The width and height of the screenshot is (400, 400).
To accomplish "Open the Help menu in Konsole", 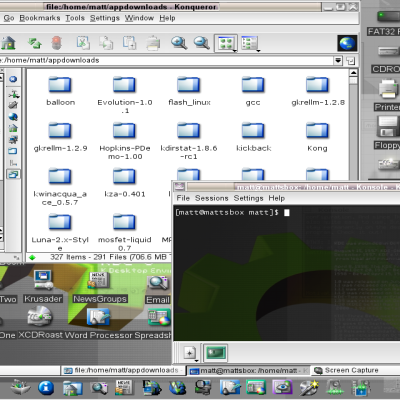I will (x=277, y=198).
